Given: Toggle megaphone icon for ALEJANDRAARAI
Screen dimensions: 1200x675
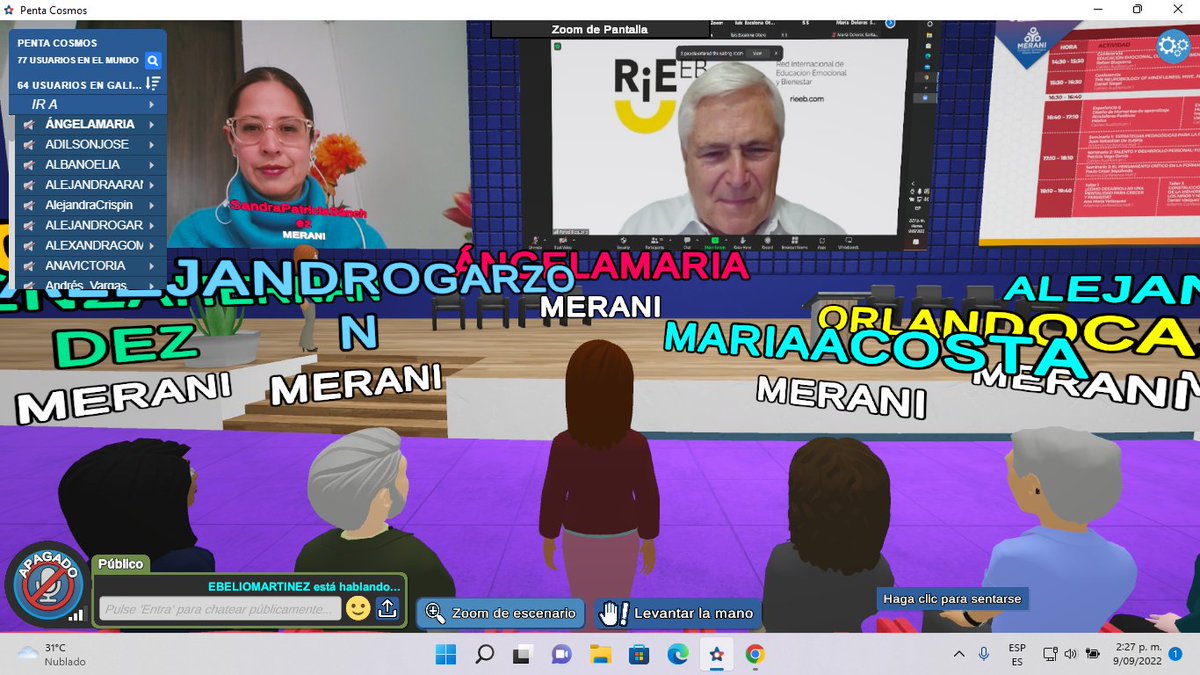Looking at the screenshot, I should (x=29, y=185).
